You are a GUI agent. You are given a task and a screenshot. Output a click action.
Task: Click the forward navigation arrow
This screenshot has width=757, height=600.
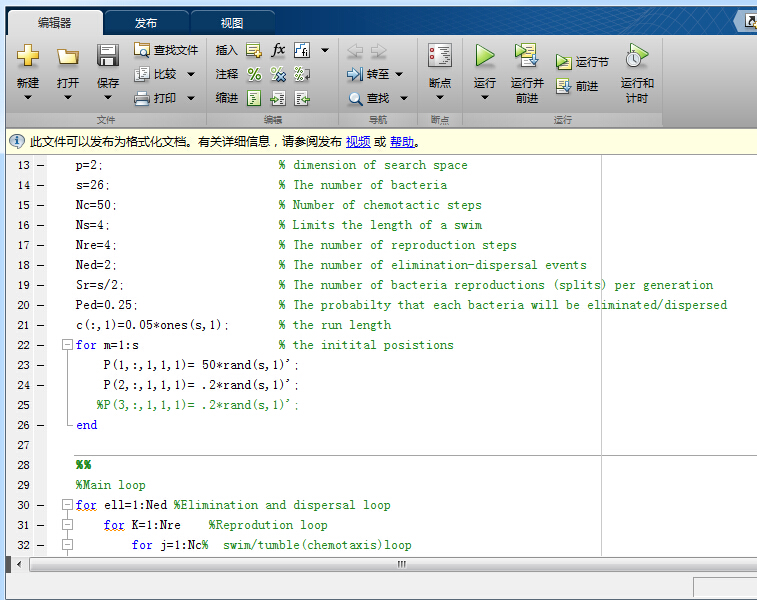click(x=378, y=50)
